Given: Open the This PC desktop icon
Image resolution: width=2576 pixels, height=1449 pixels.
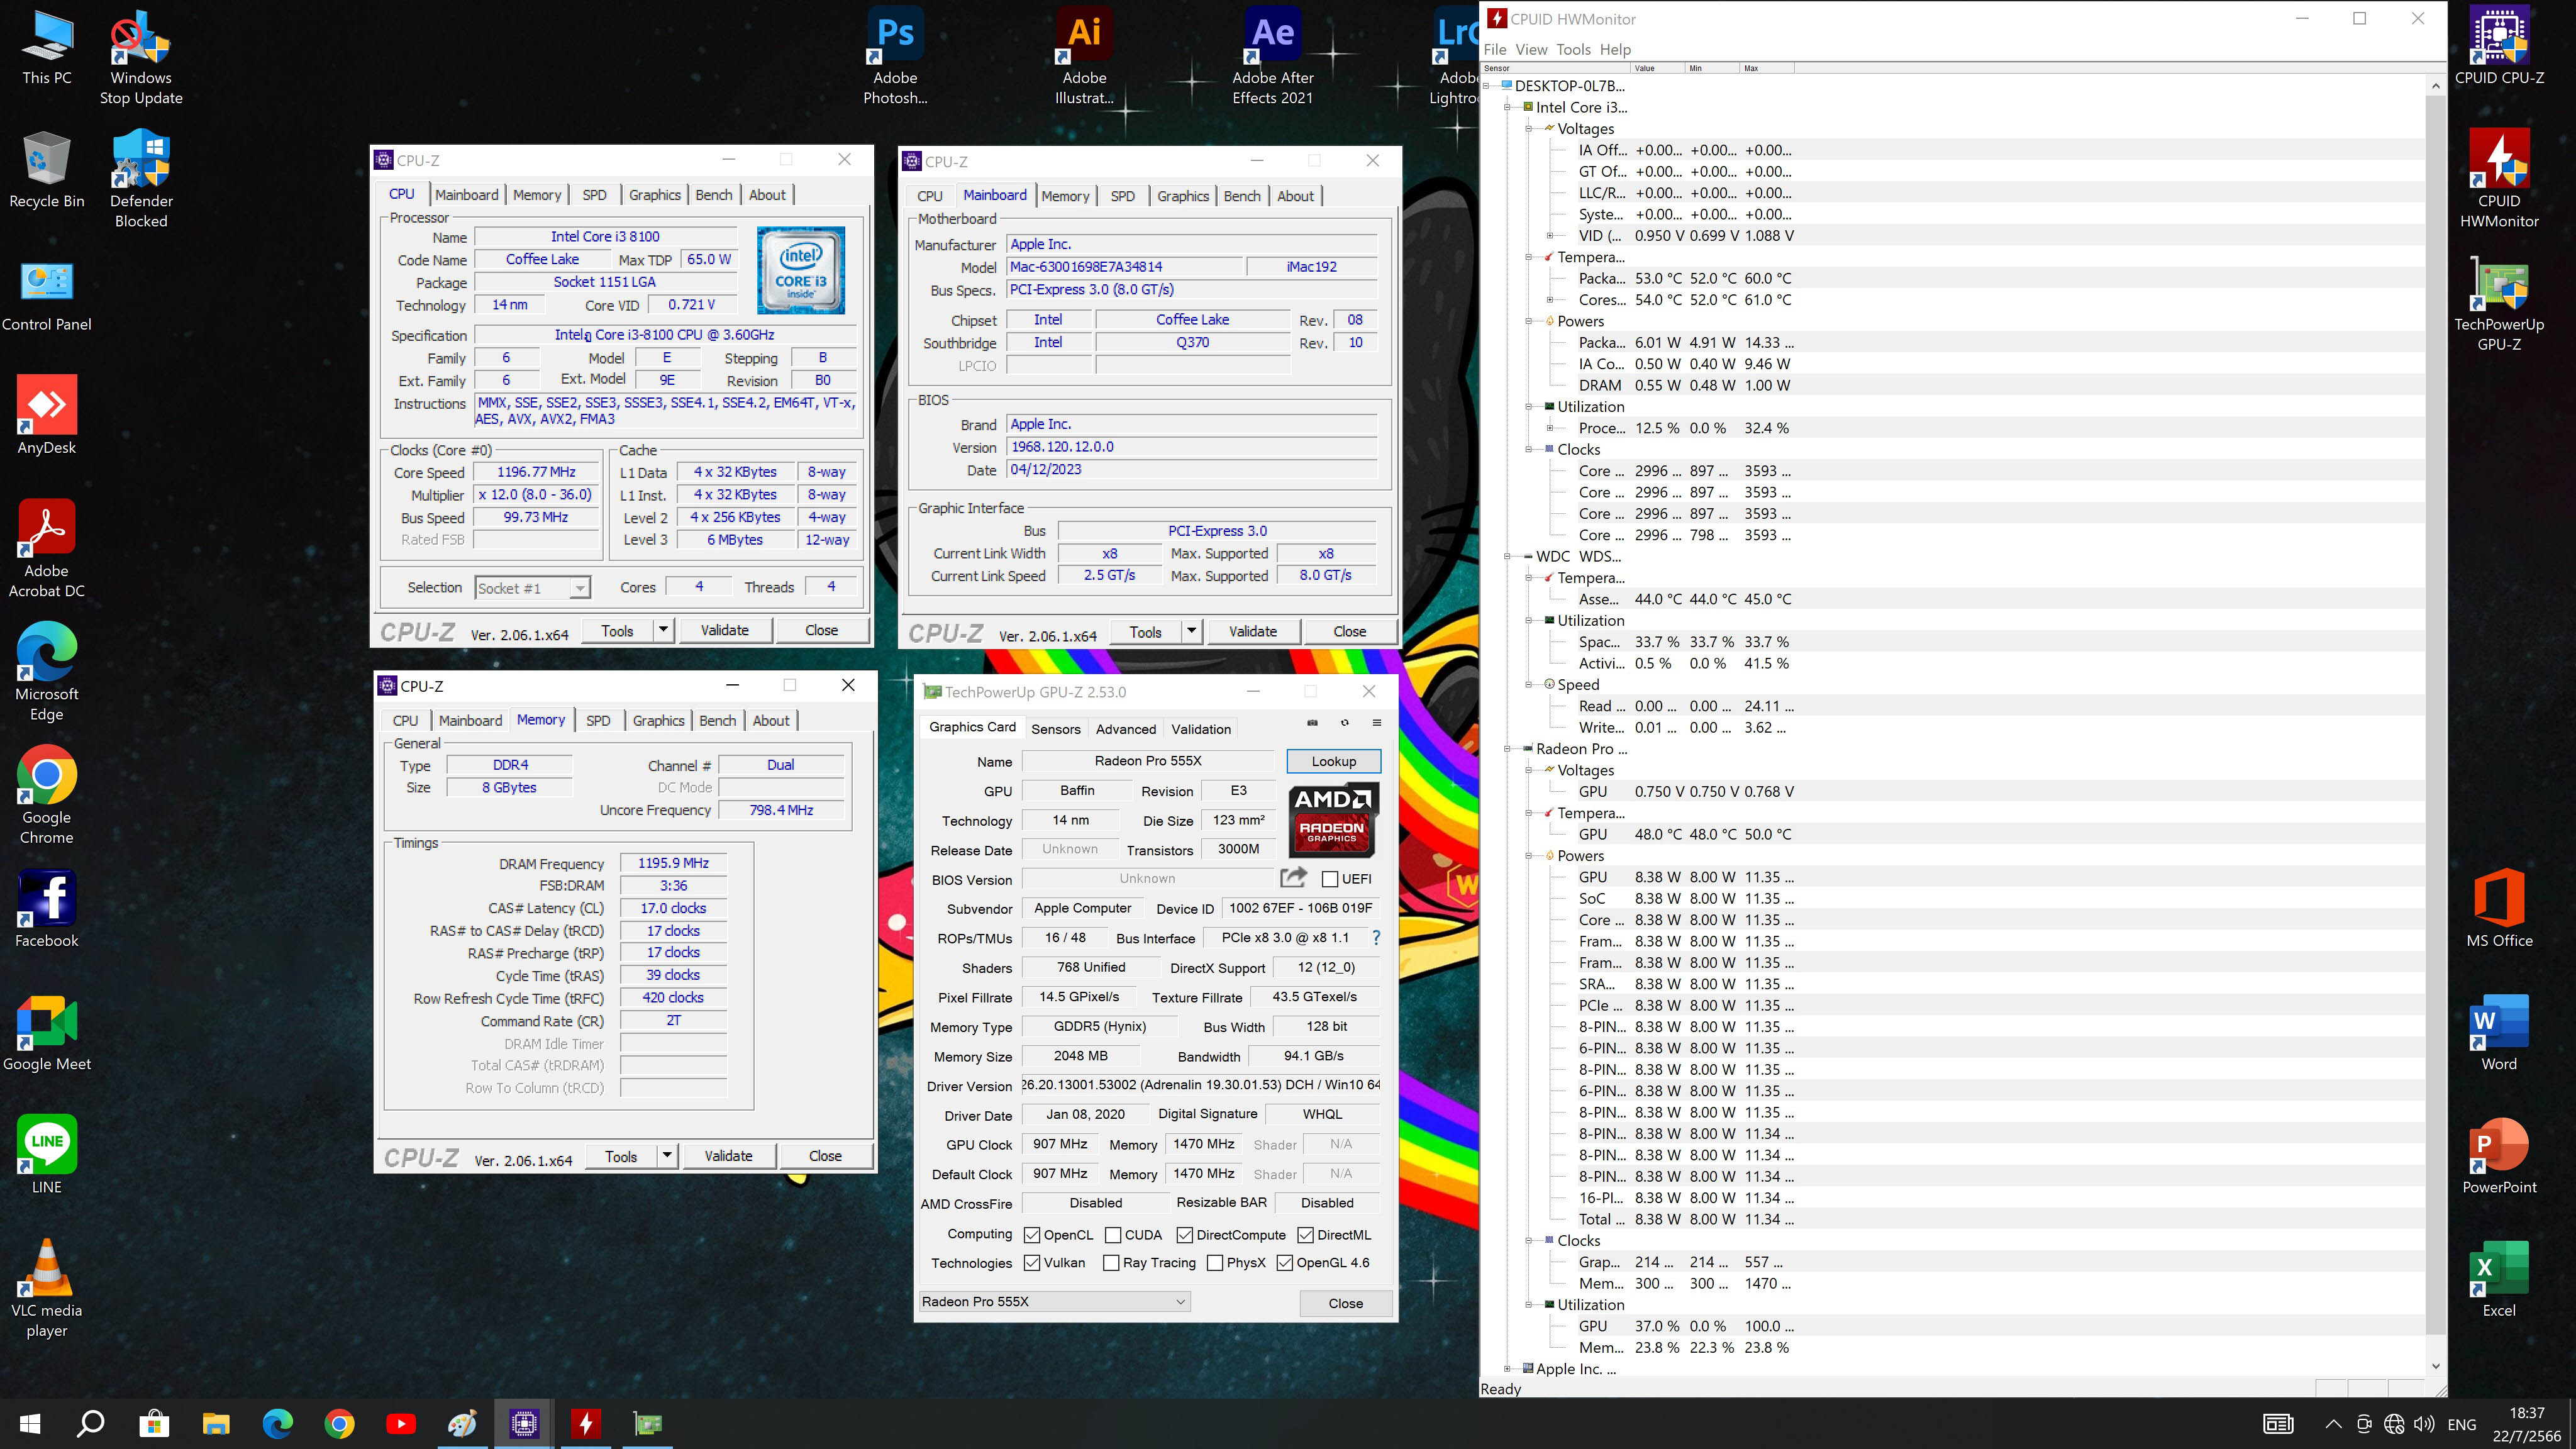Looking at the screenshot, I should click(47, 47).
